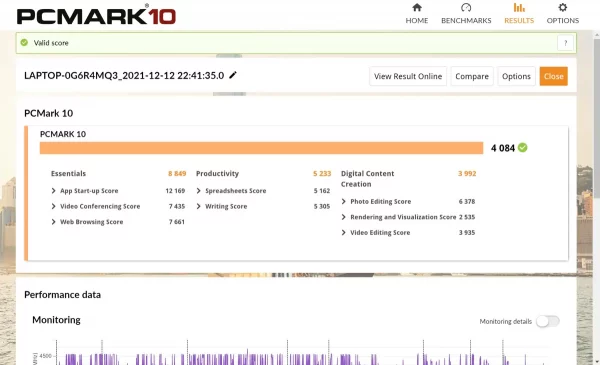
Task: Expand Rendering and Visualization Score details
Action: (x=343, y=217)
